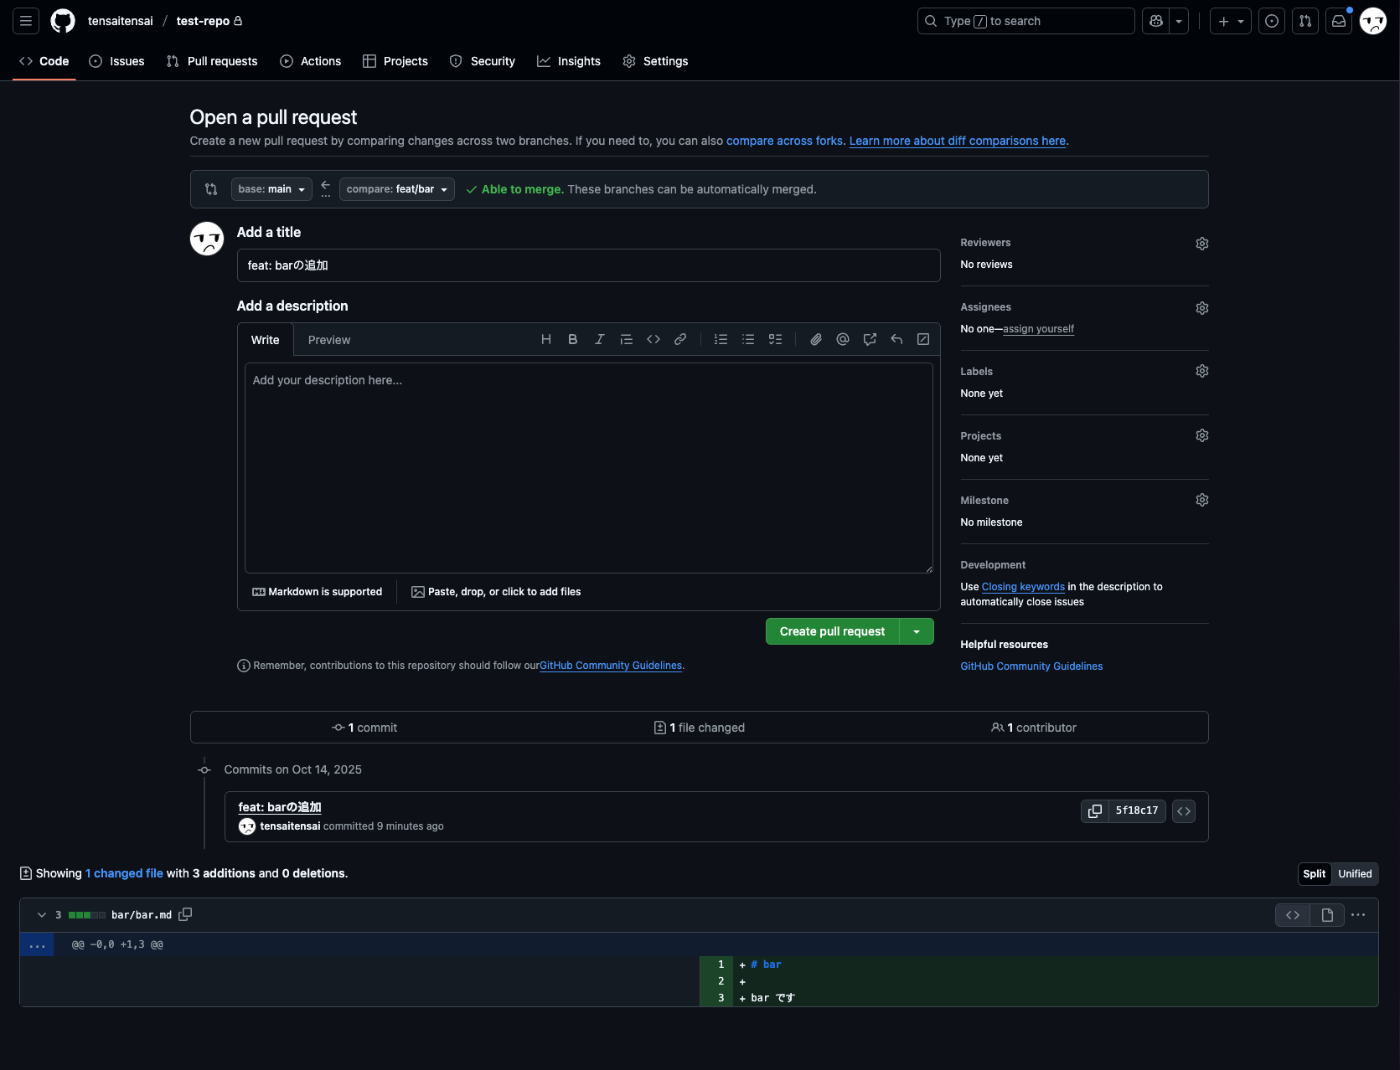1400x1070 pixels.
Task: Reference an issue or pull request icon
Action: [x=870, y=340]
